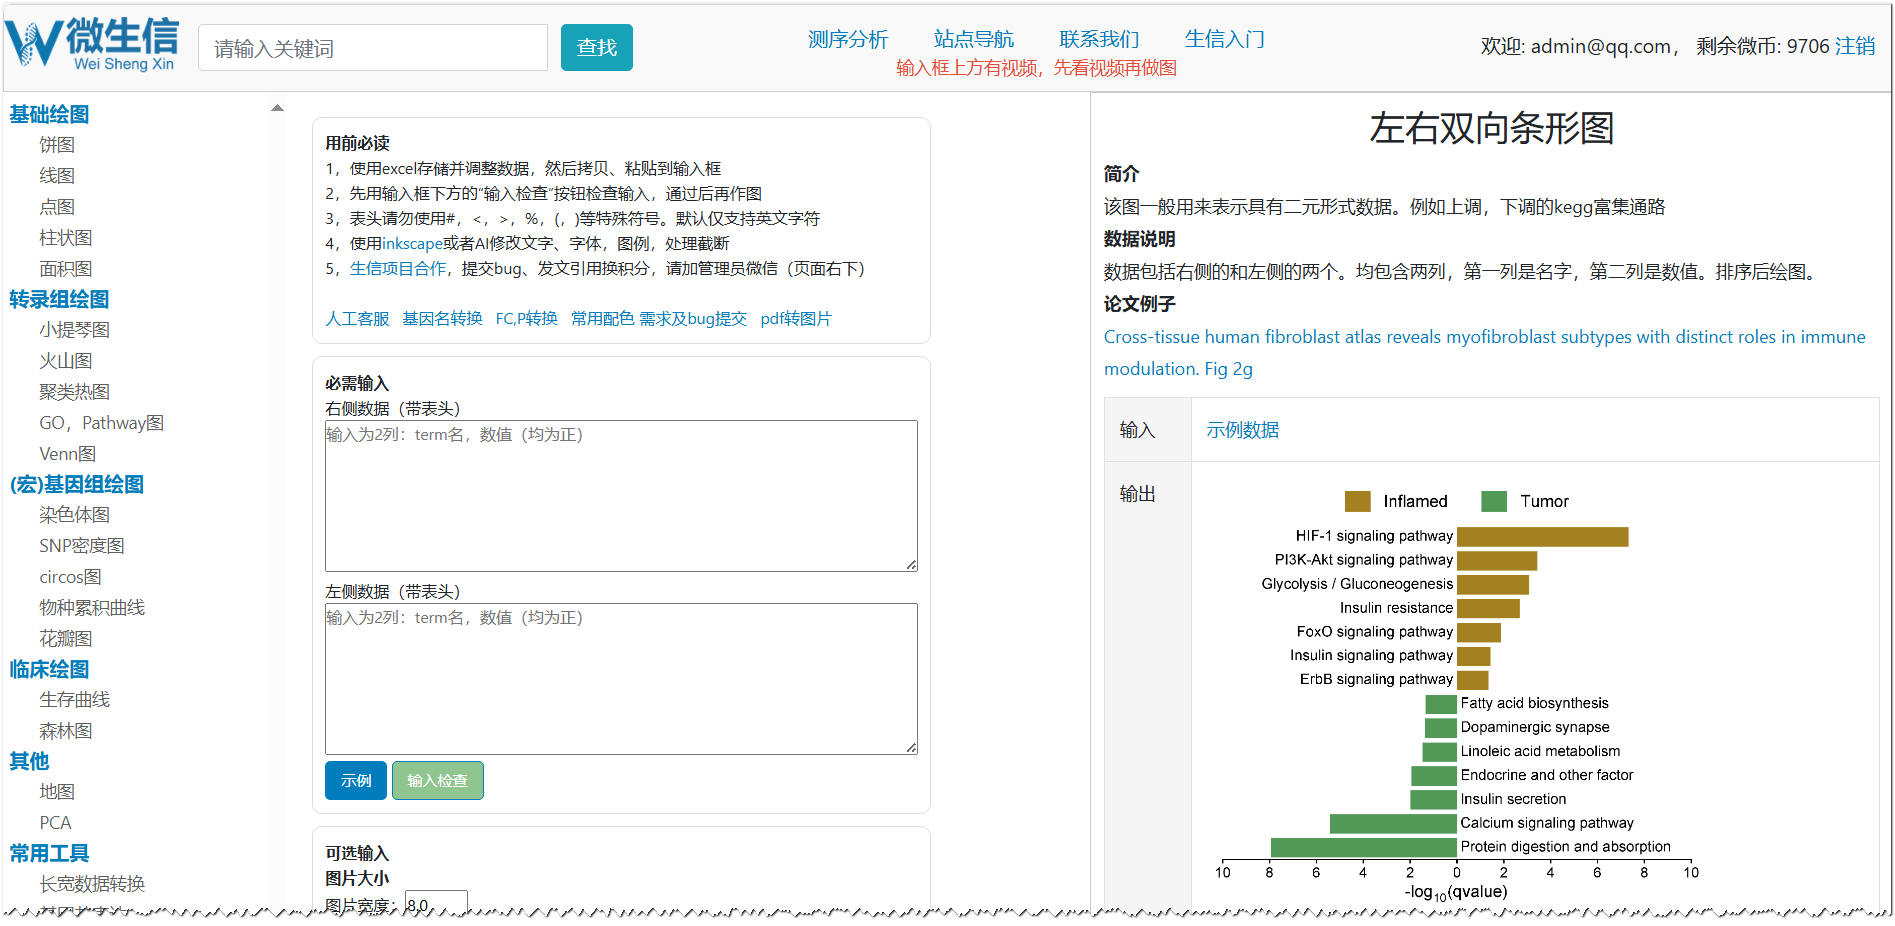This screenshot has width=1895, height=926.
Task: Click the Tumor legend color swatch
Action: point(1494,501)
